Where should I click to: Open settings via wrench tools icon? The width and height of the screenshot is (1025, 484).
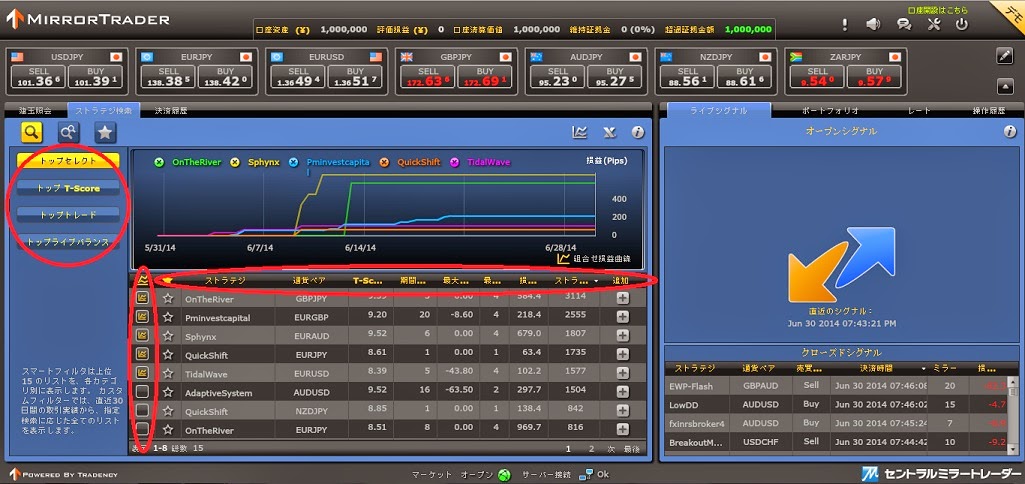[x=933, y=25]
